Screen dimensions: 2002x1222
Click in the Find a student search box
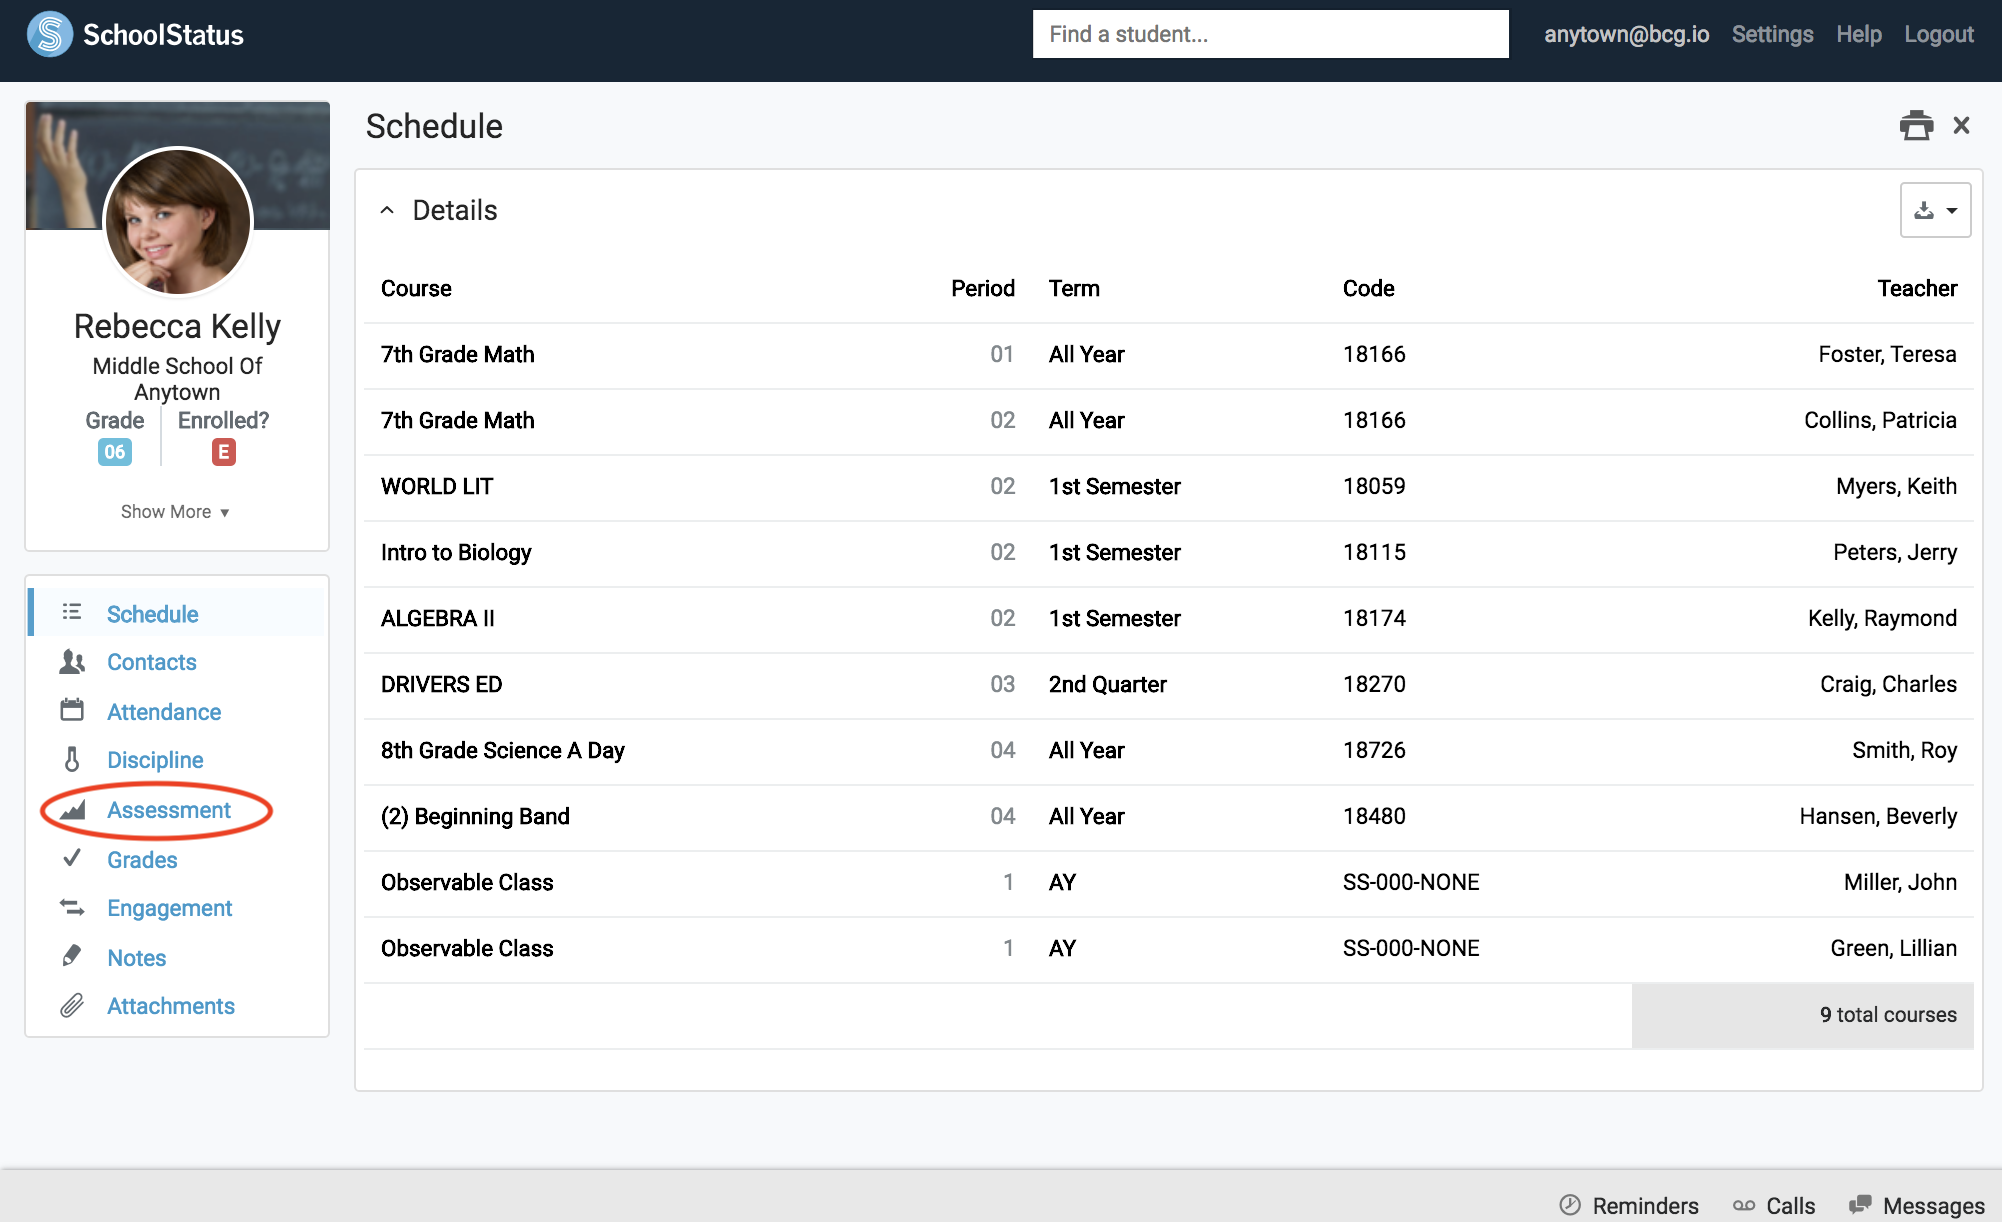1270,34
